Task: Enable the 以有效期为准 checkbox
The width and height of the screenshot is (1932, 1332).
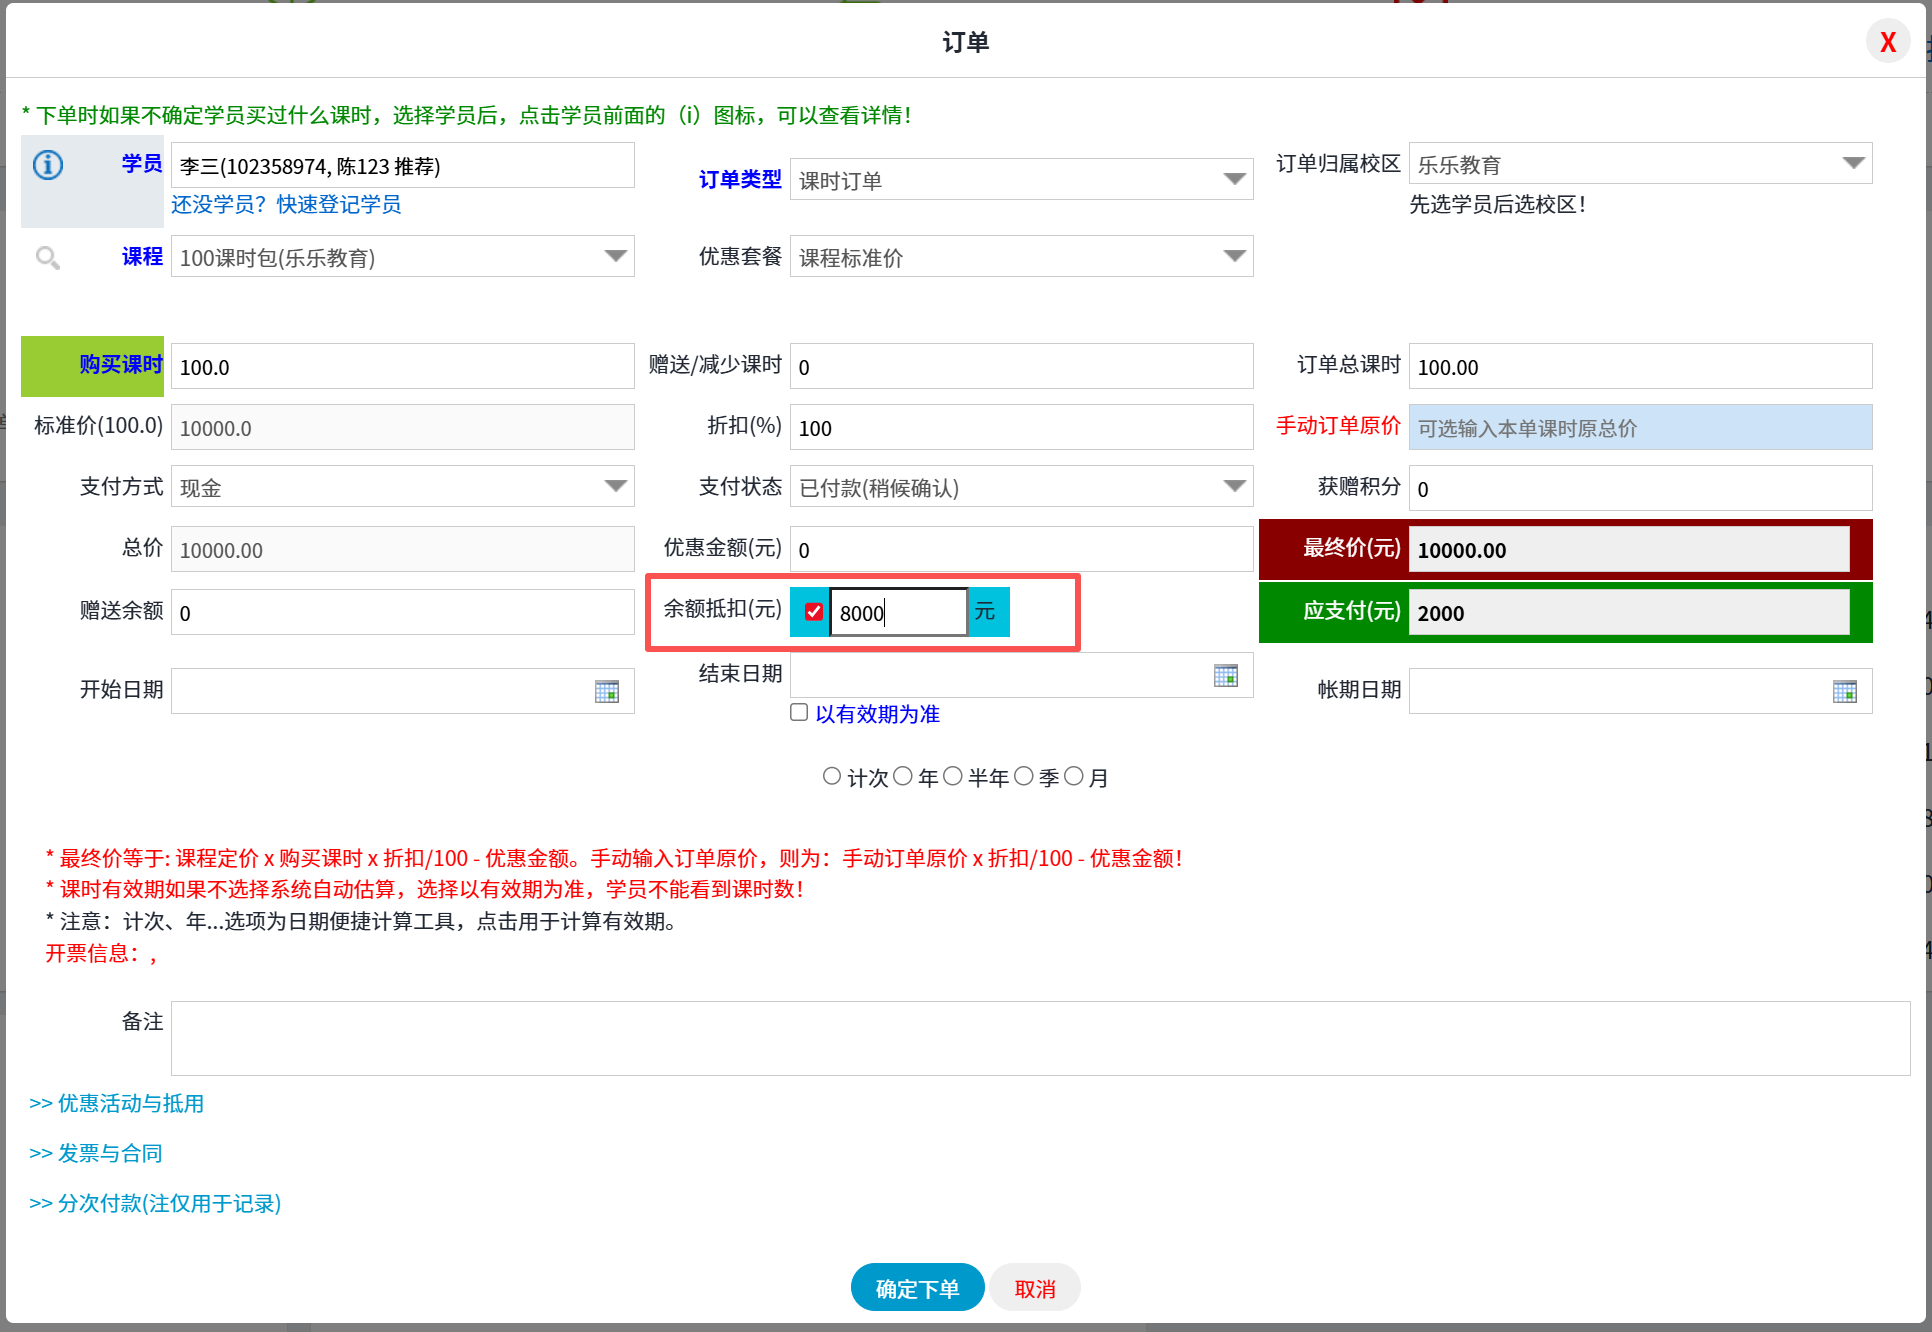Action: [x=798, y=711]
